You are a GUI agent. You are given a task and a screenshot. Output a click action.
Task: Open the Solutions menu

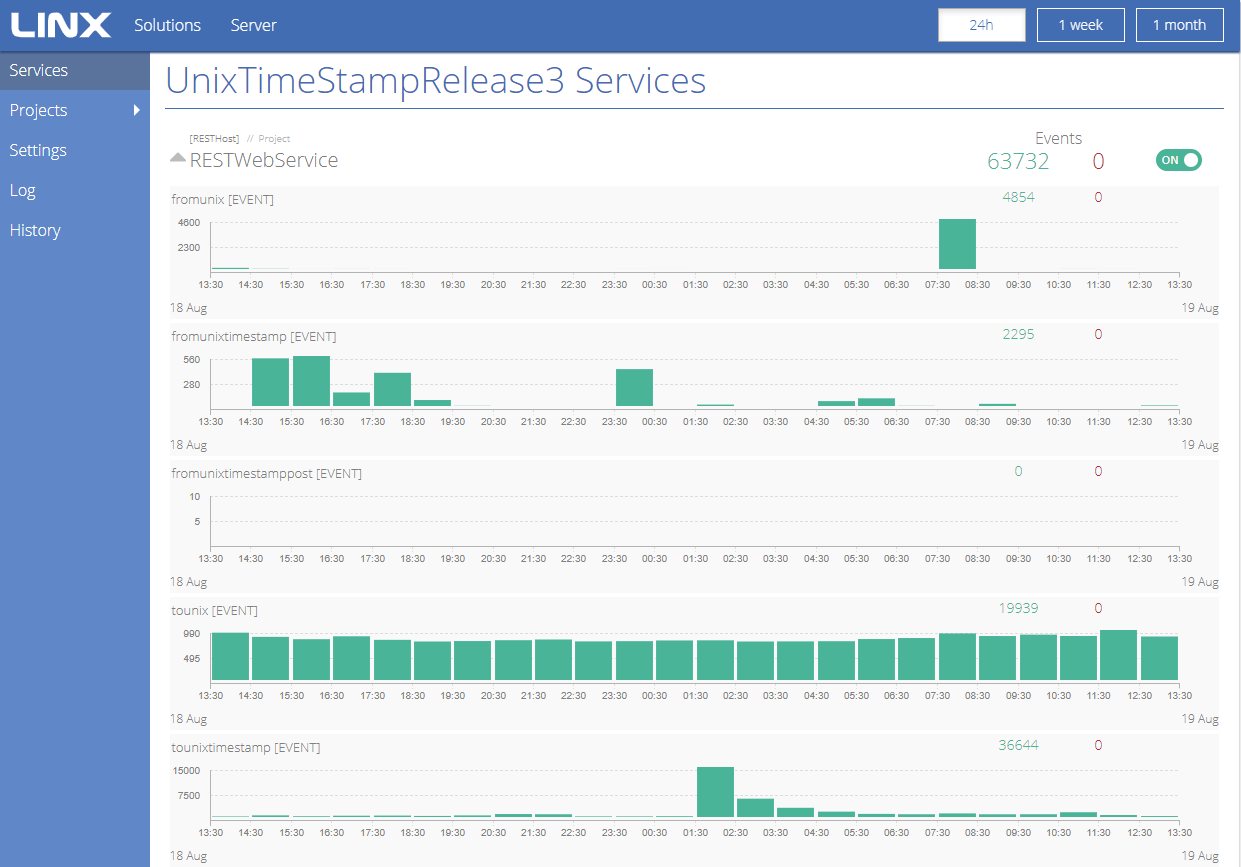tap(167, 25)
